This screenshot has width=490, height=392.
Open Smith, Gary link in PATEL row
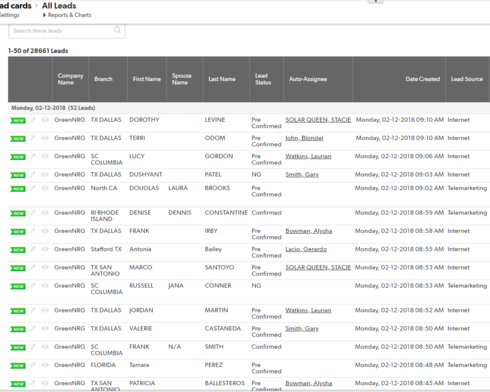pyautogui.click(x=302, y=175)
